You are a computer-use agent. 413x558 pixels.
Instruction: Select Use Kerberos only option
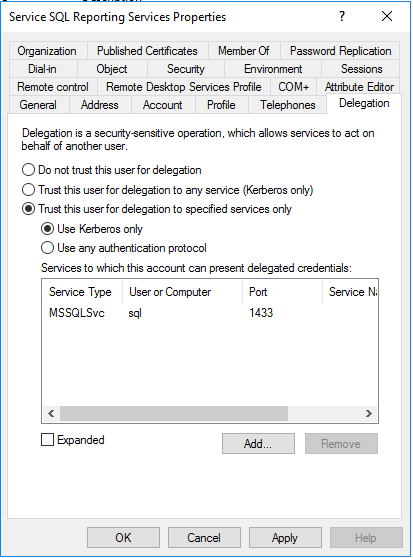(47, 228)
